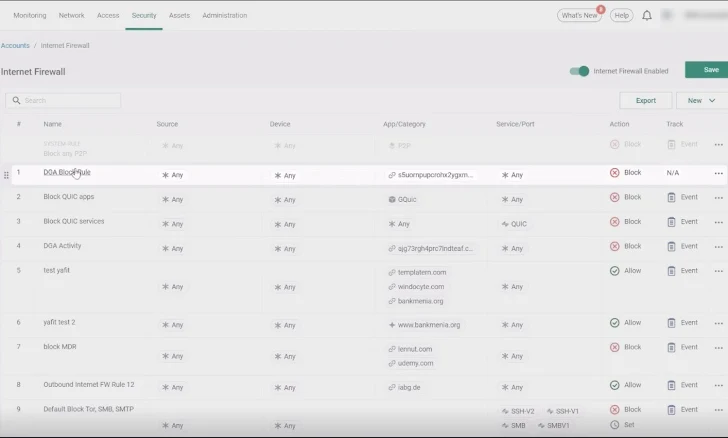Open the Monitoring menu tab

[29, 16]
